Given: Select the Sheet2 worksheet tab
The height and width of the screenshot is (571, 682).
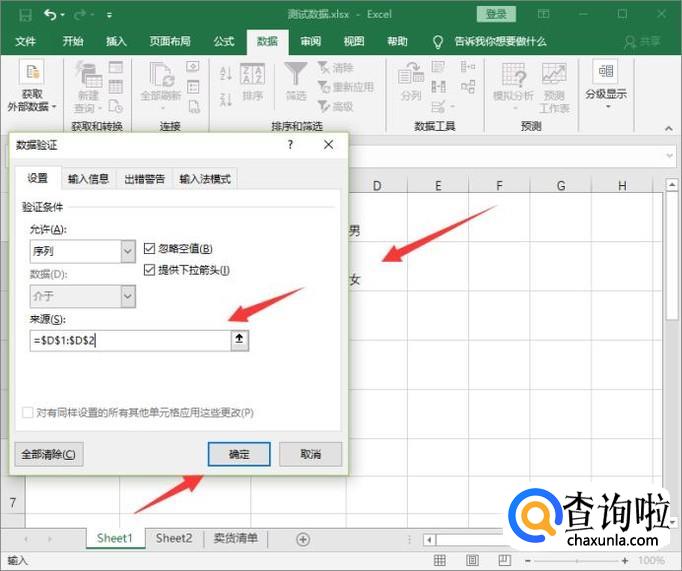Looking at the screenshot, I should [x=174, y=539].
